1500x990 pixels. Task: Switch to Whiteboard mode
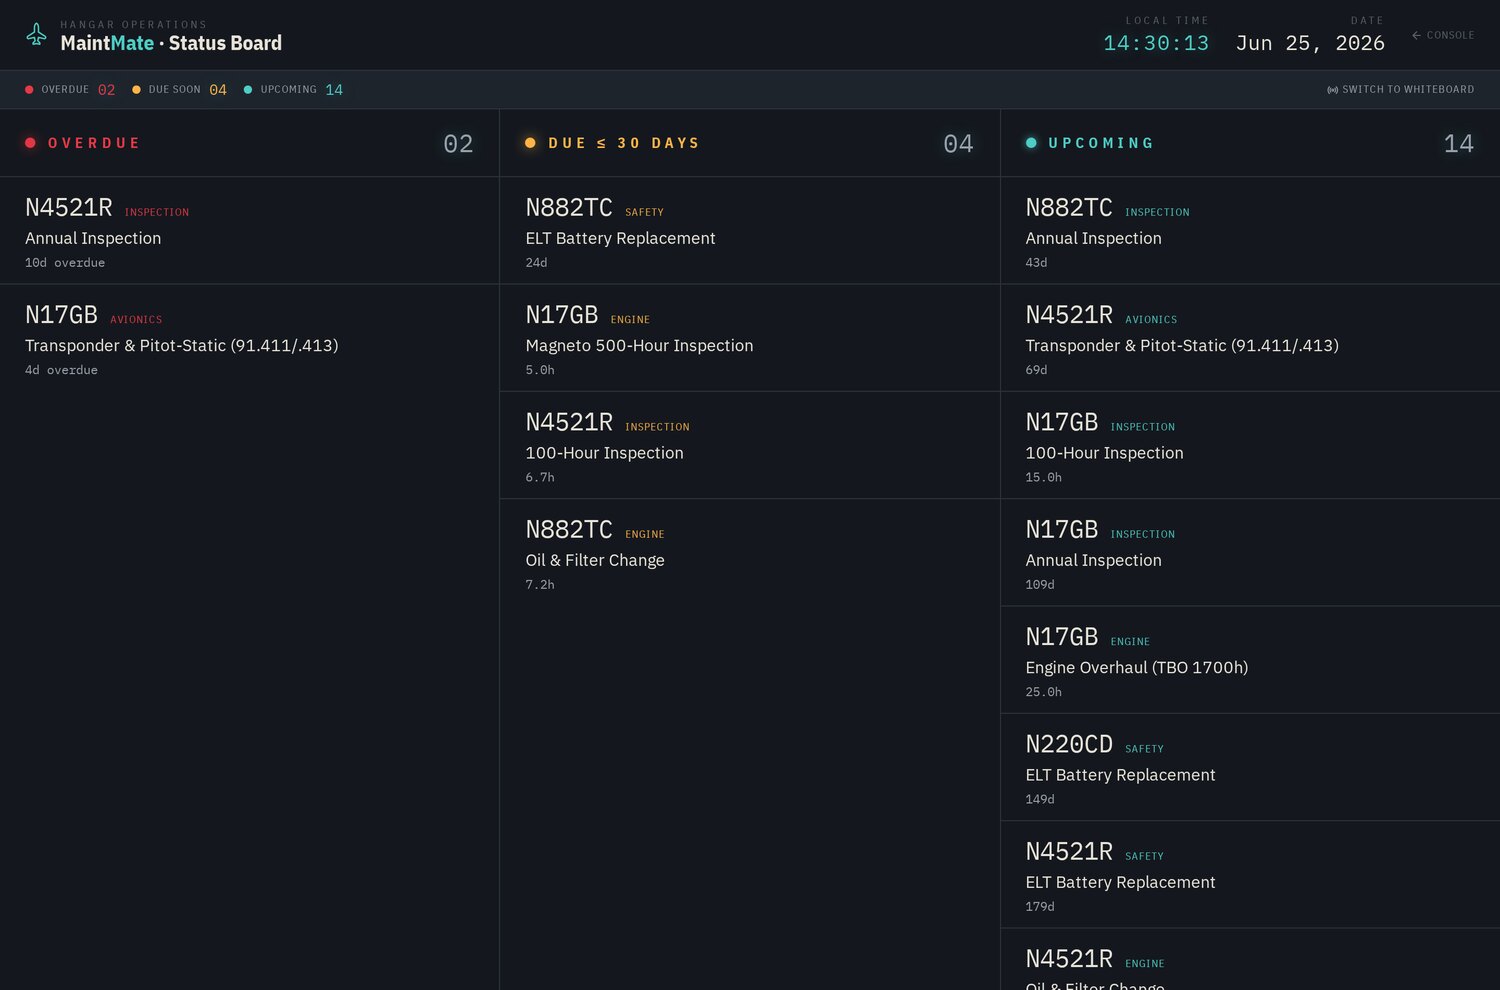click(x=1400, y=89)
